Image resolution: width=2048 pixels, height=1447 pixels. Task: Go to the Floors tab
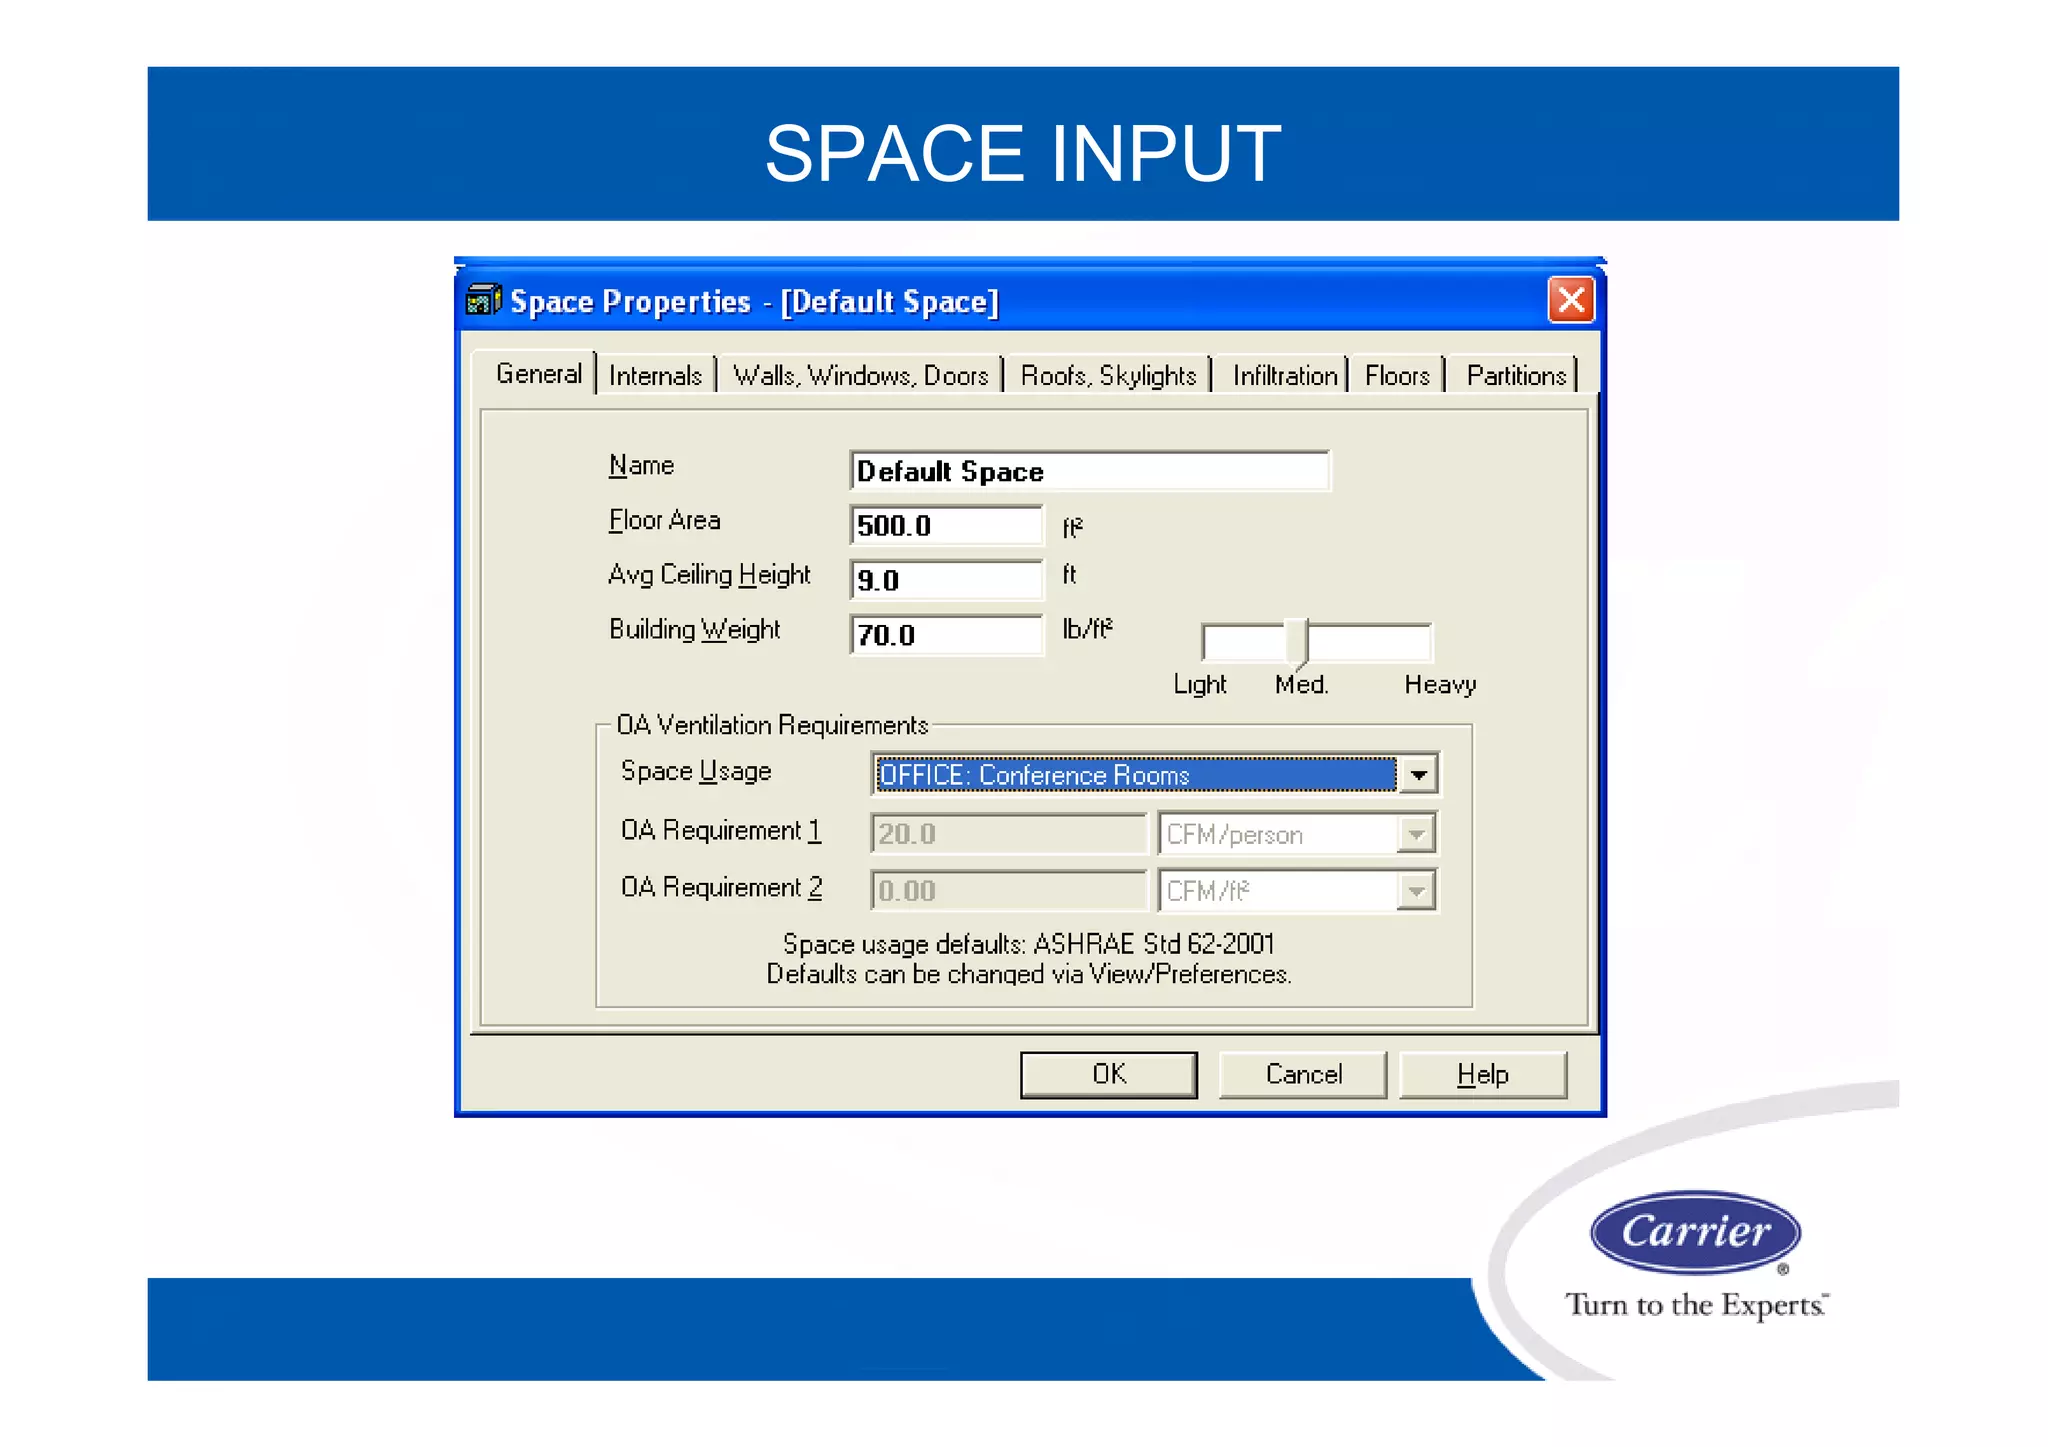(x=1397, y=375)
